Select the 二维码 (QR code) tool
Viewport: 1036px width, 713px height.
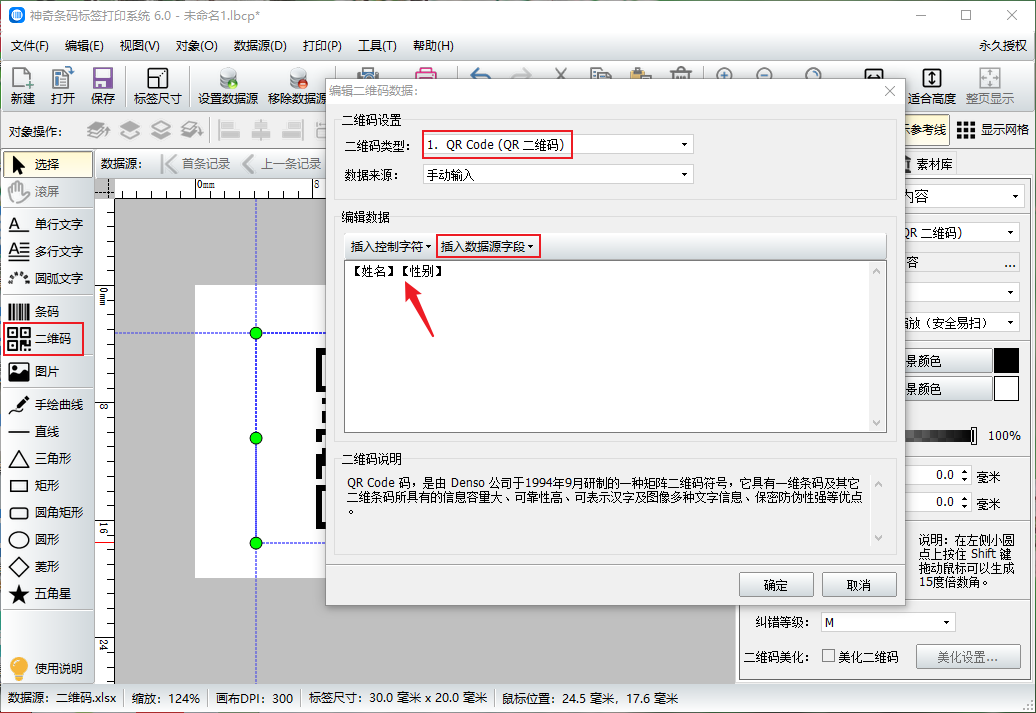coord(44,339)
